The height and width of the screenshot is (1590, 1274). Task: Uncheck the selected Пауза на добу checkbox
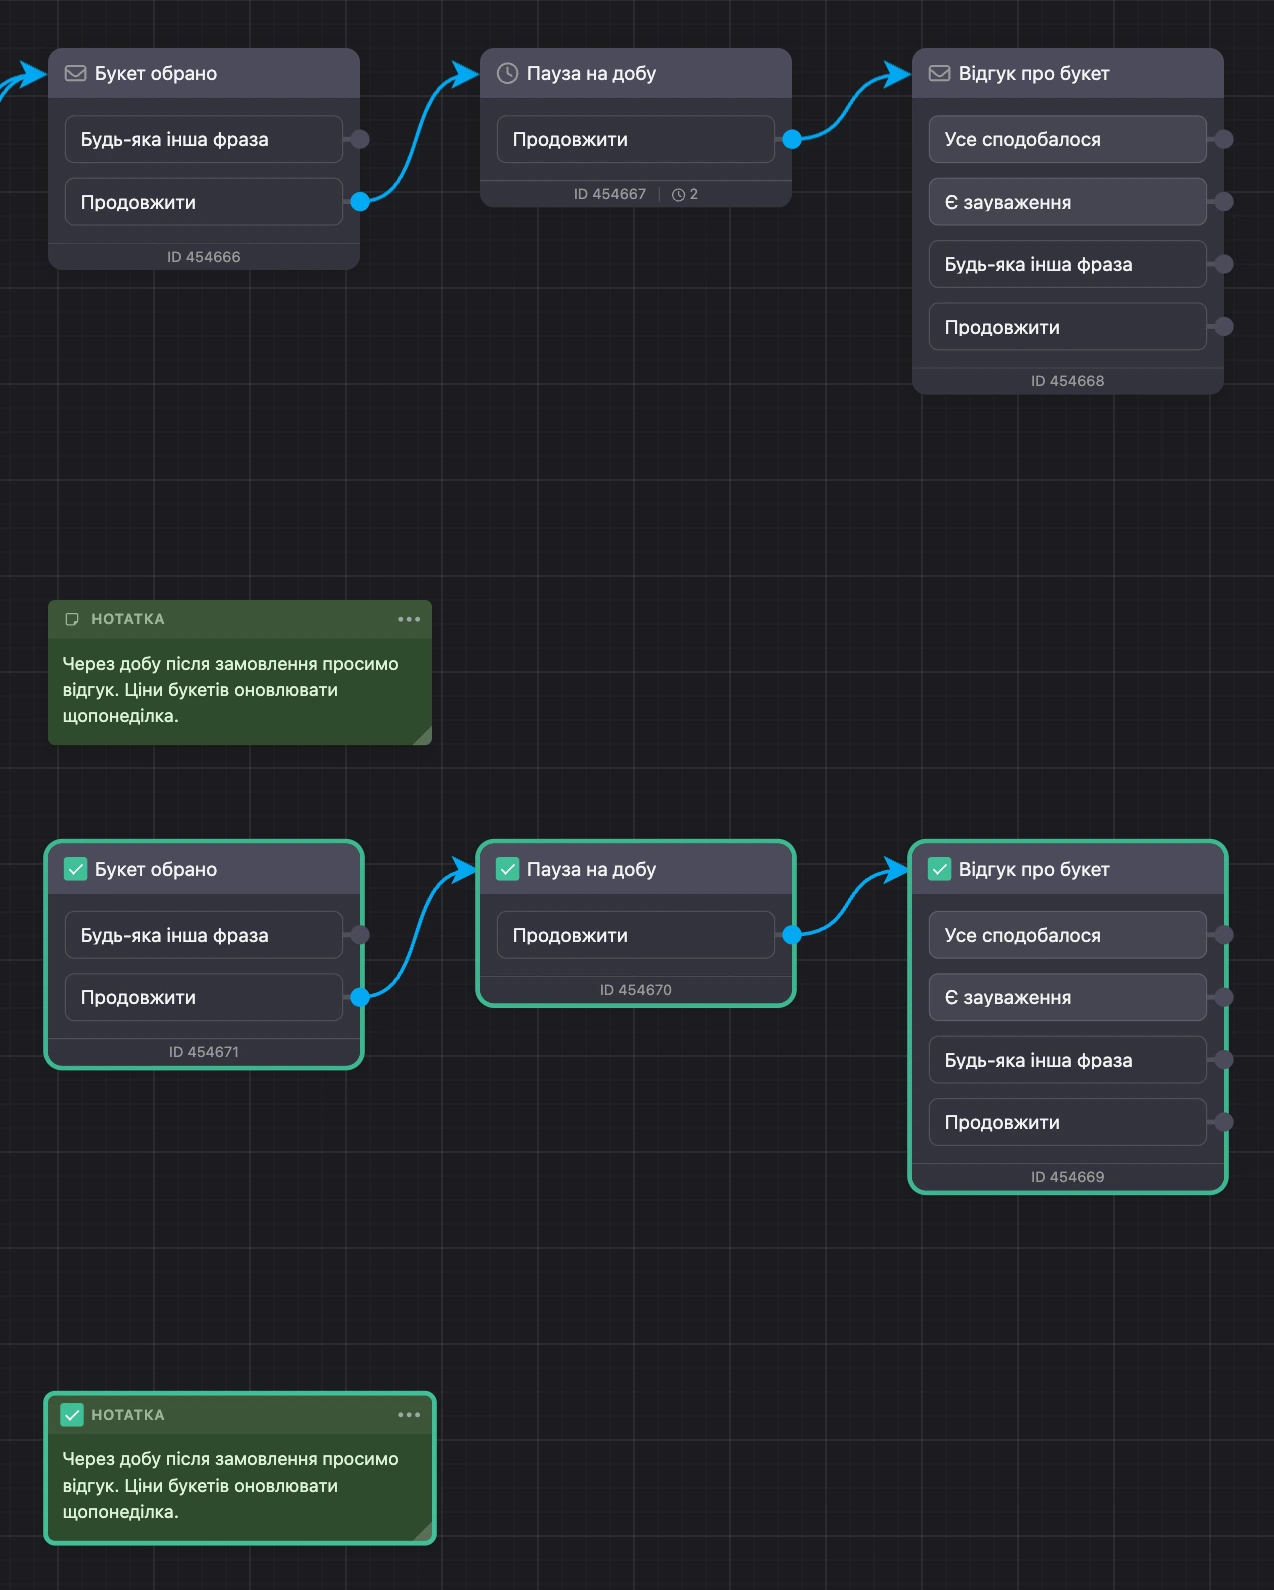coord(507,869)
